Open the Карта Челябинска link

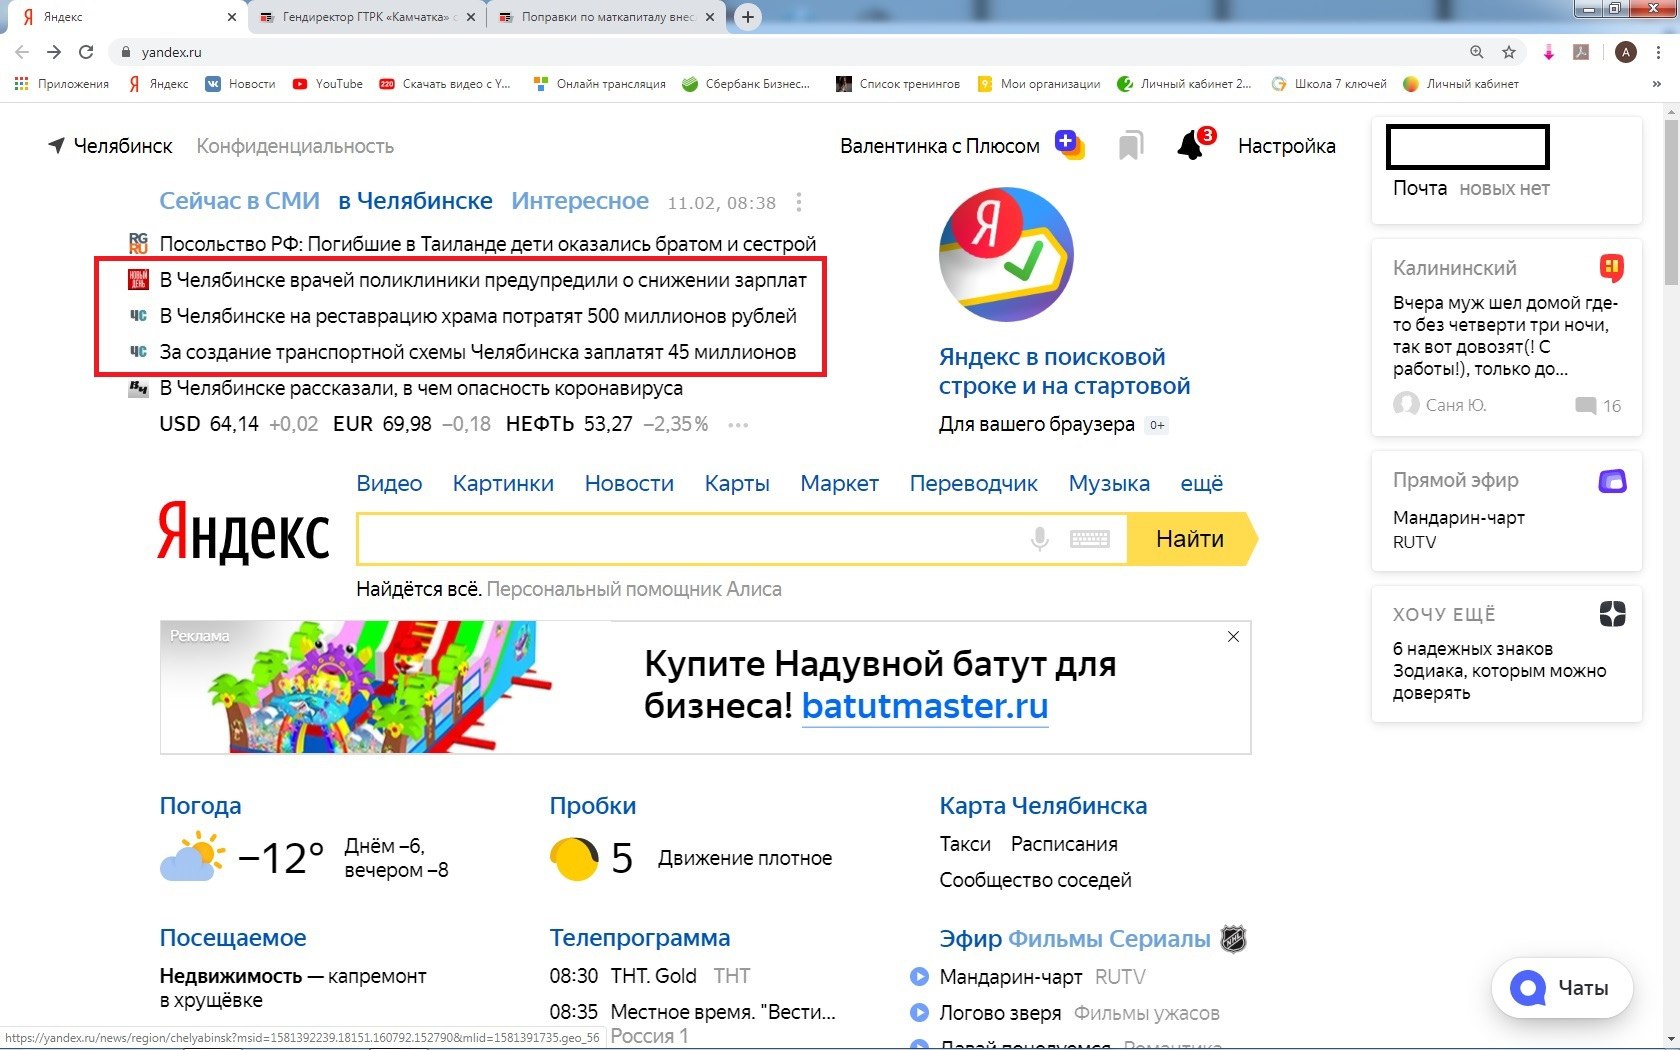pos(1043,806)
